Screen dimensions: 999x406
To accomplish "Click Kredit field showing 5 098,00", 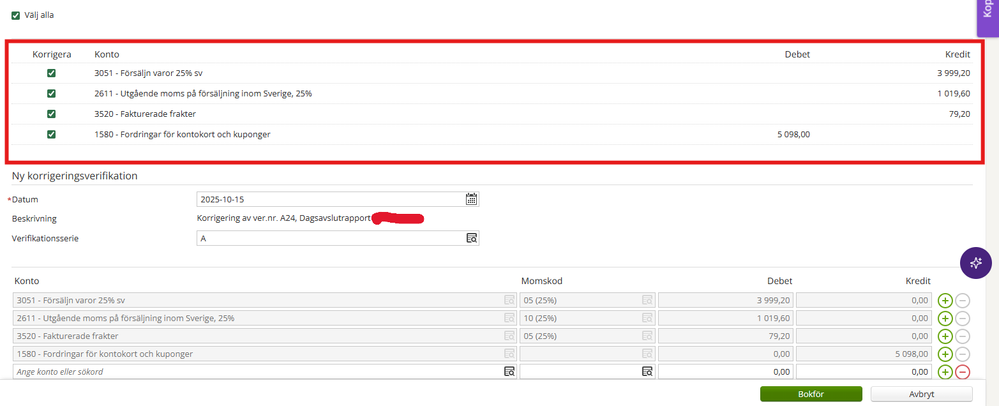I will (865, 354).
